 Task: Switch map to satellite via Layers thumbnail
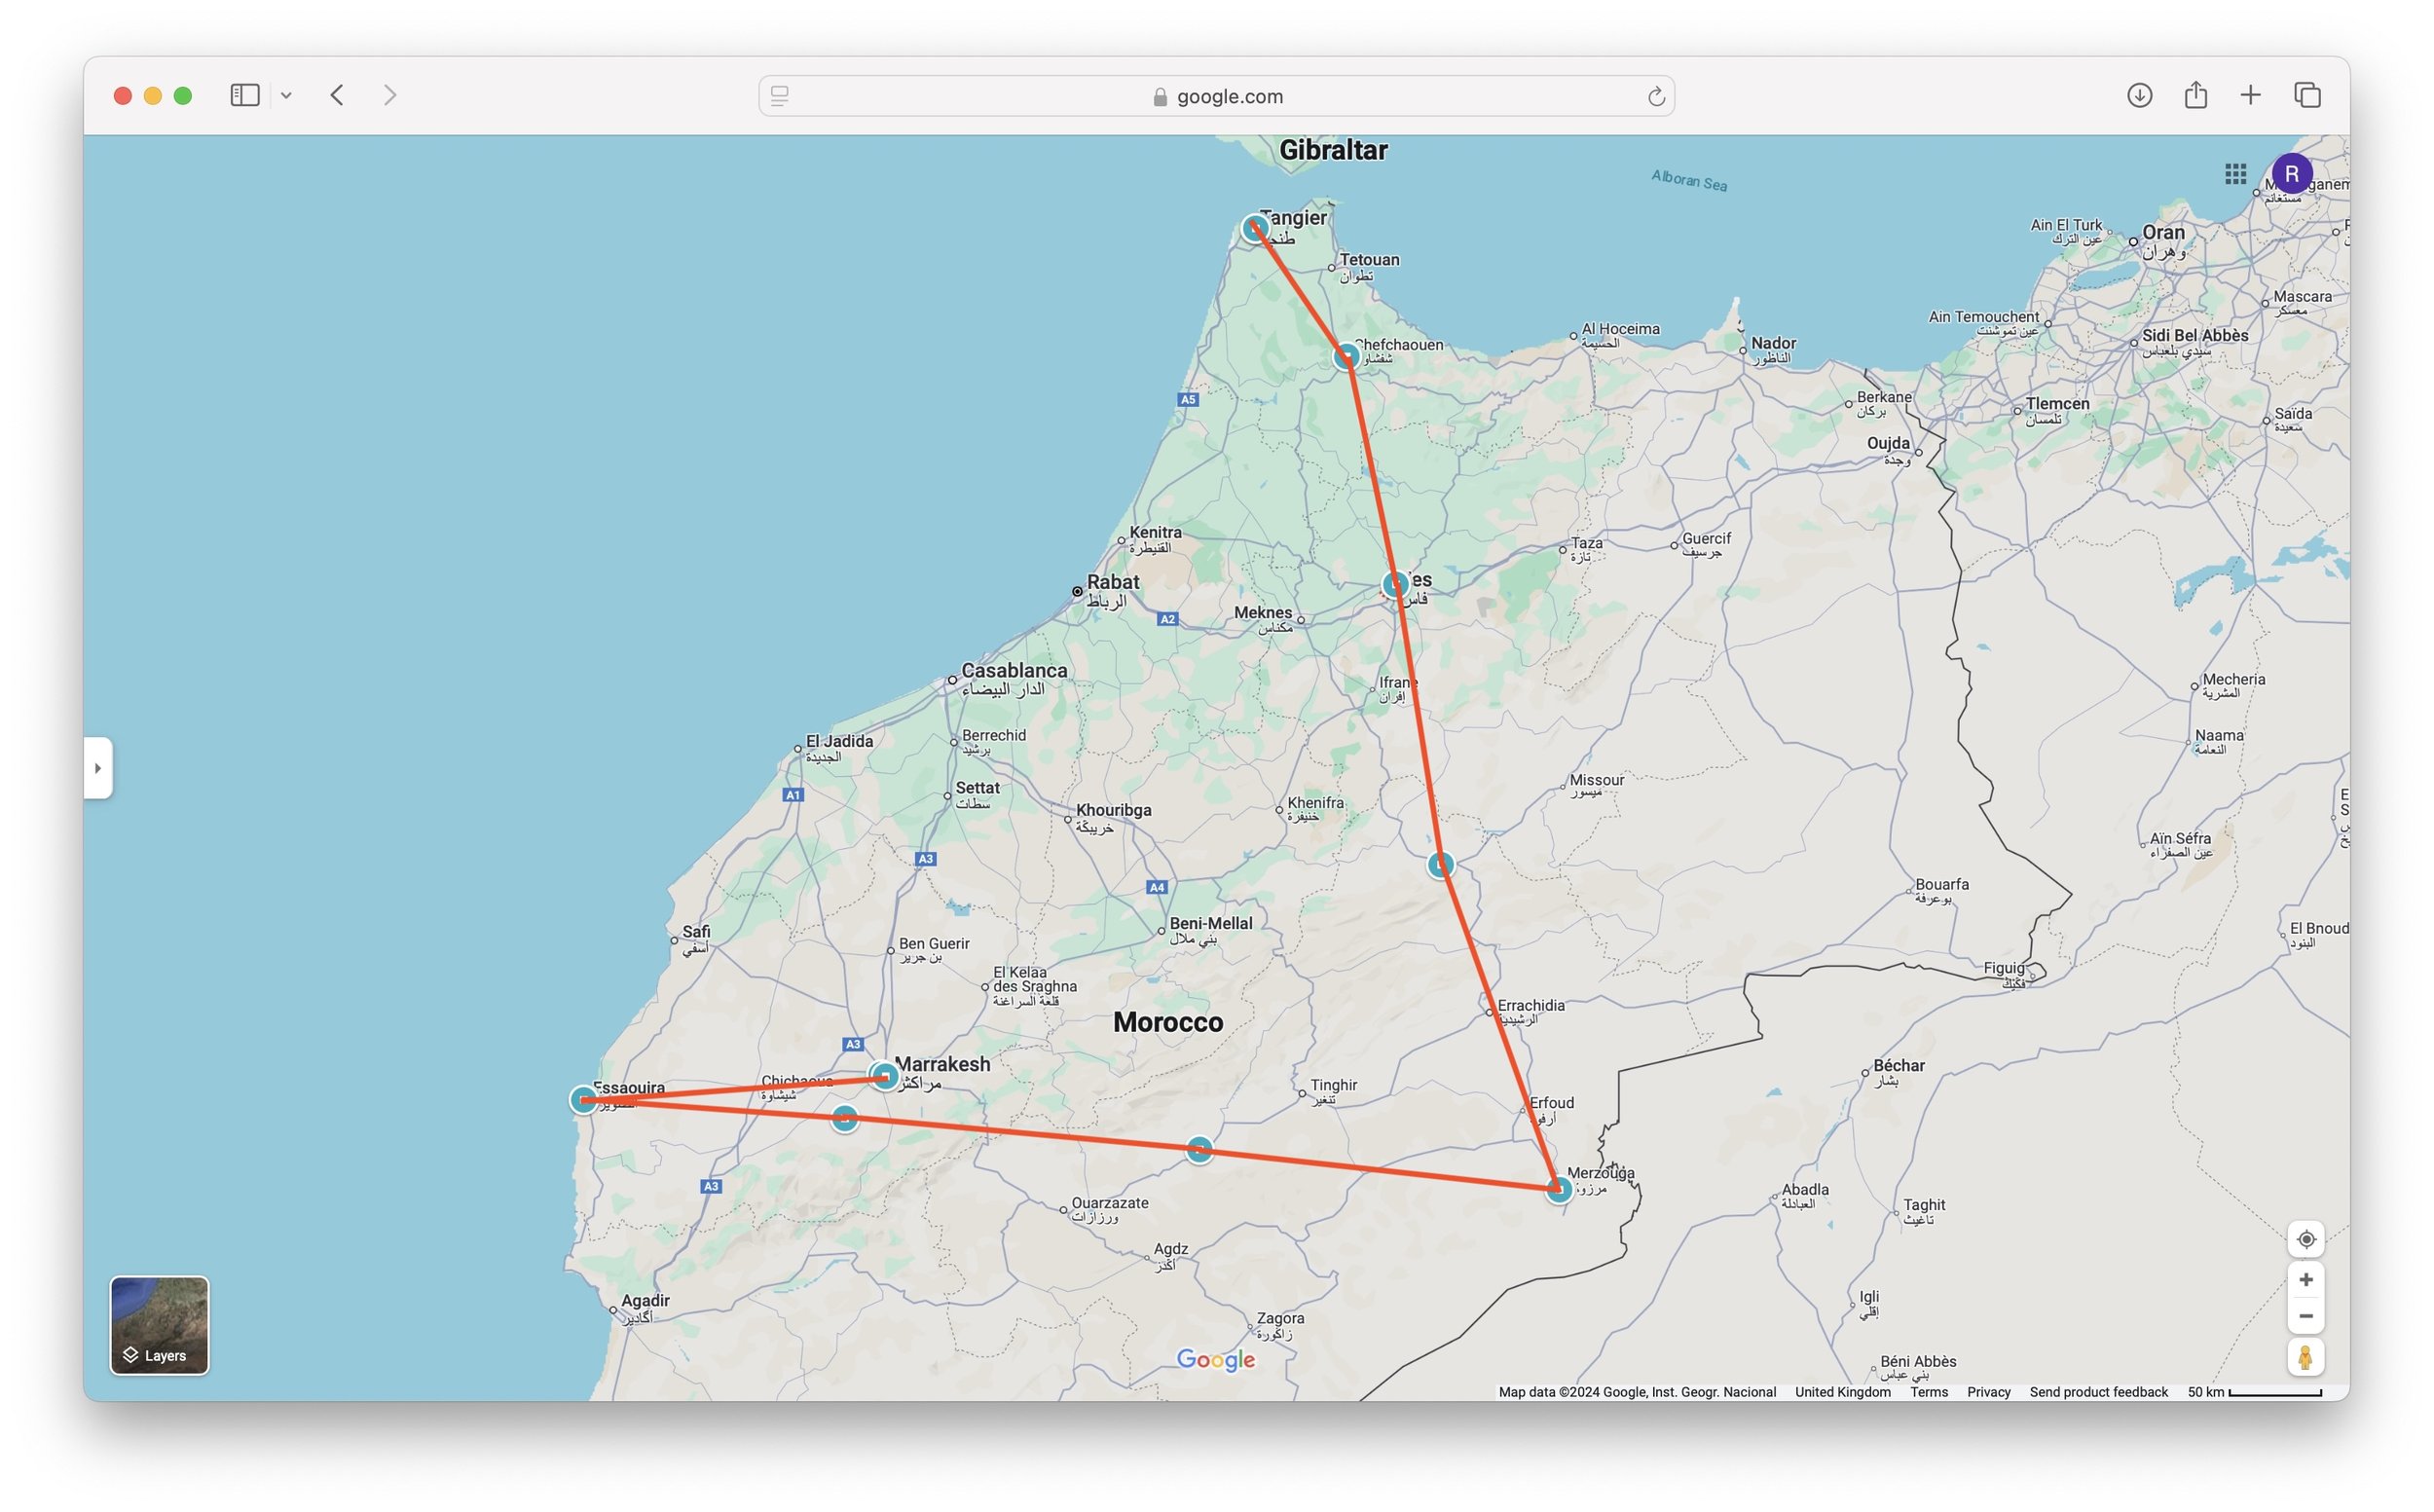point(159,1325)
